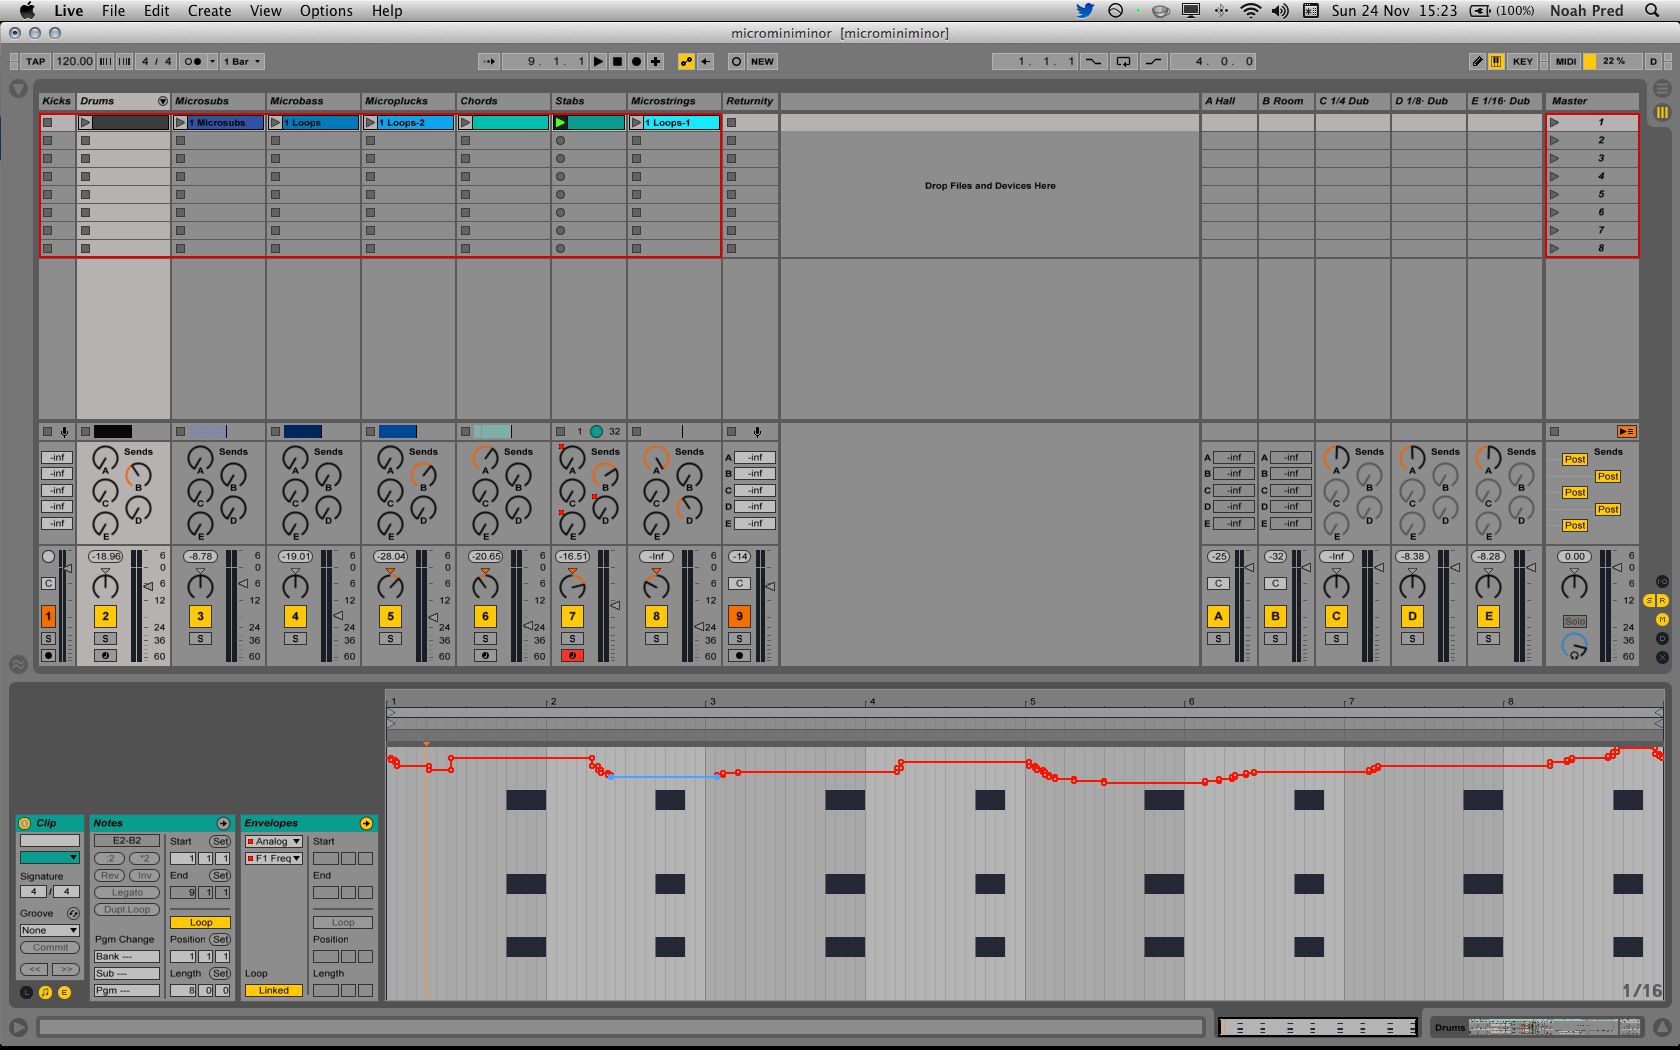The image size is (1680, 1050).
Task: Open the clip color dropdown
Action: (49, 857)
